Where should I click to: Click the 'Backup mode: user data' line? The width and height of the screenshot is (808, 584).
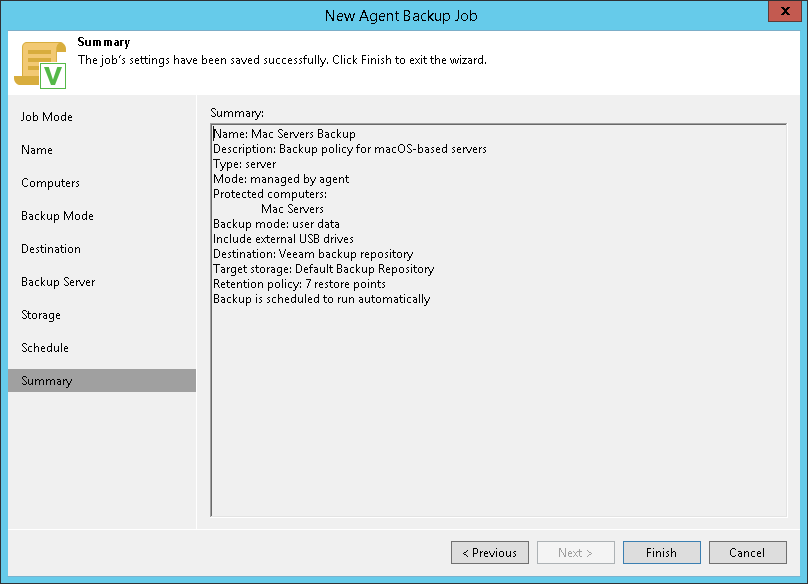276,224
